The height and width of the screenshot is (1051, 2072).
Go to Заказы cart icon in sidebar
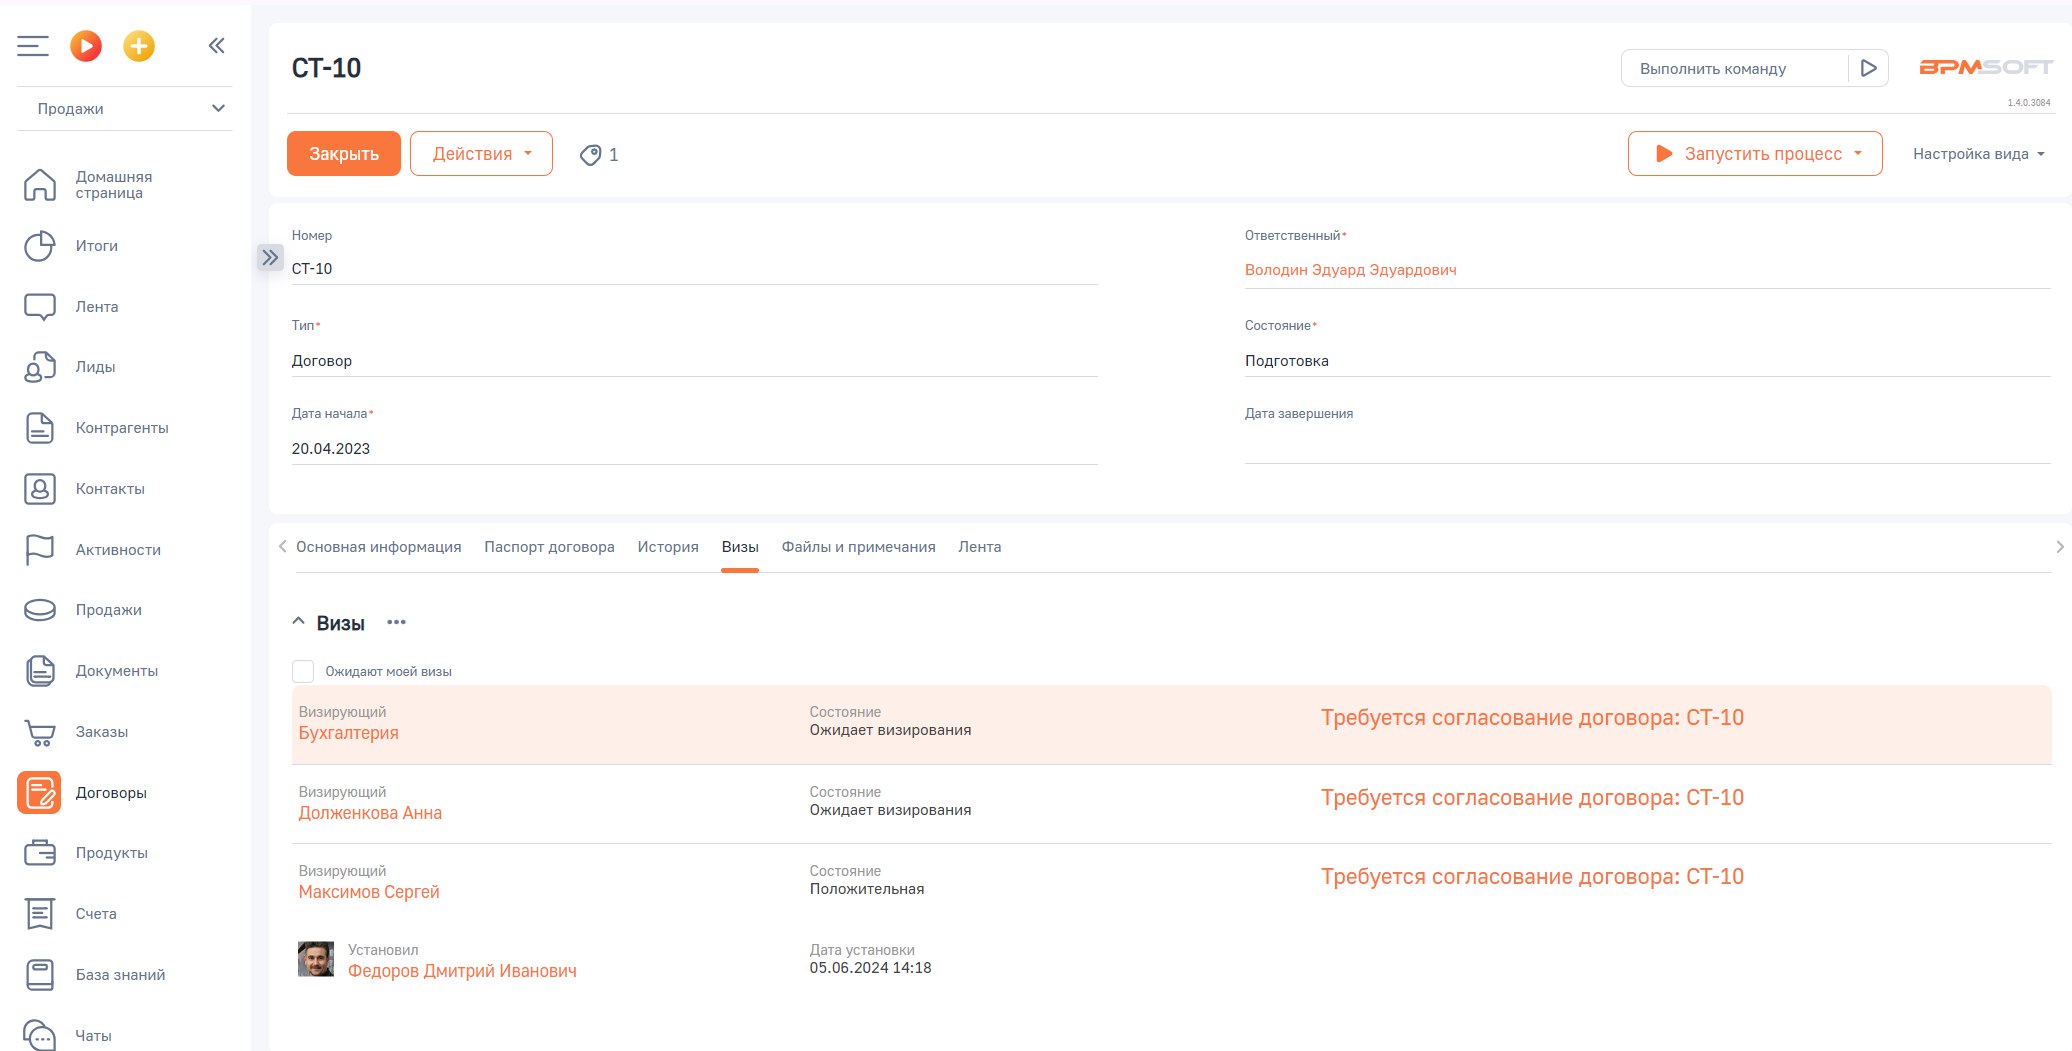[40, 733]
